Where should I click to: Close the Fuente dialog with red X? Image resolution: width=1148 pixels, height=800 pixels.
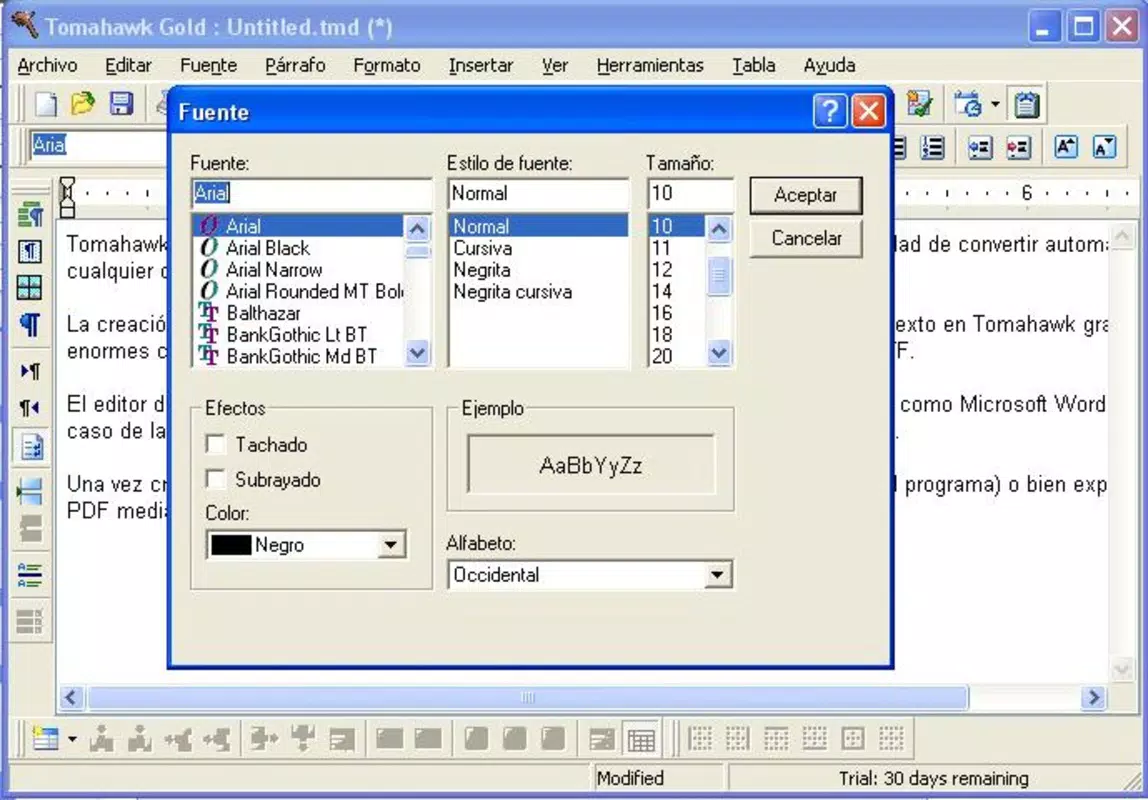869,112
